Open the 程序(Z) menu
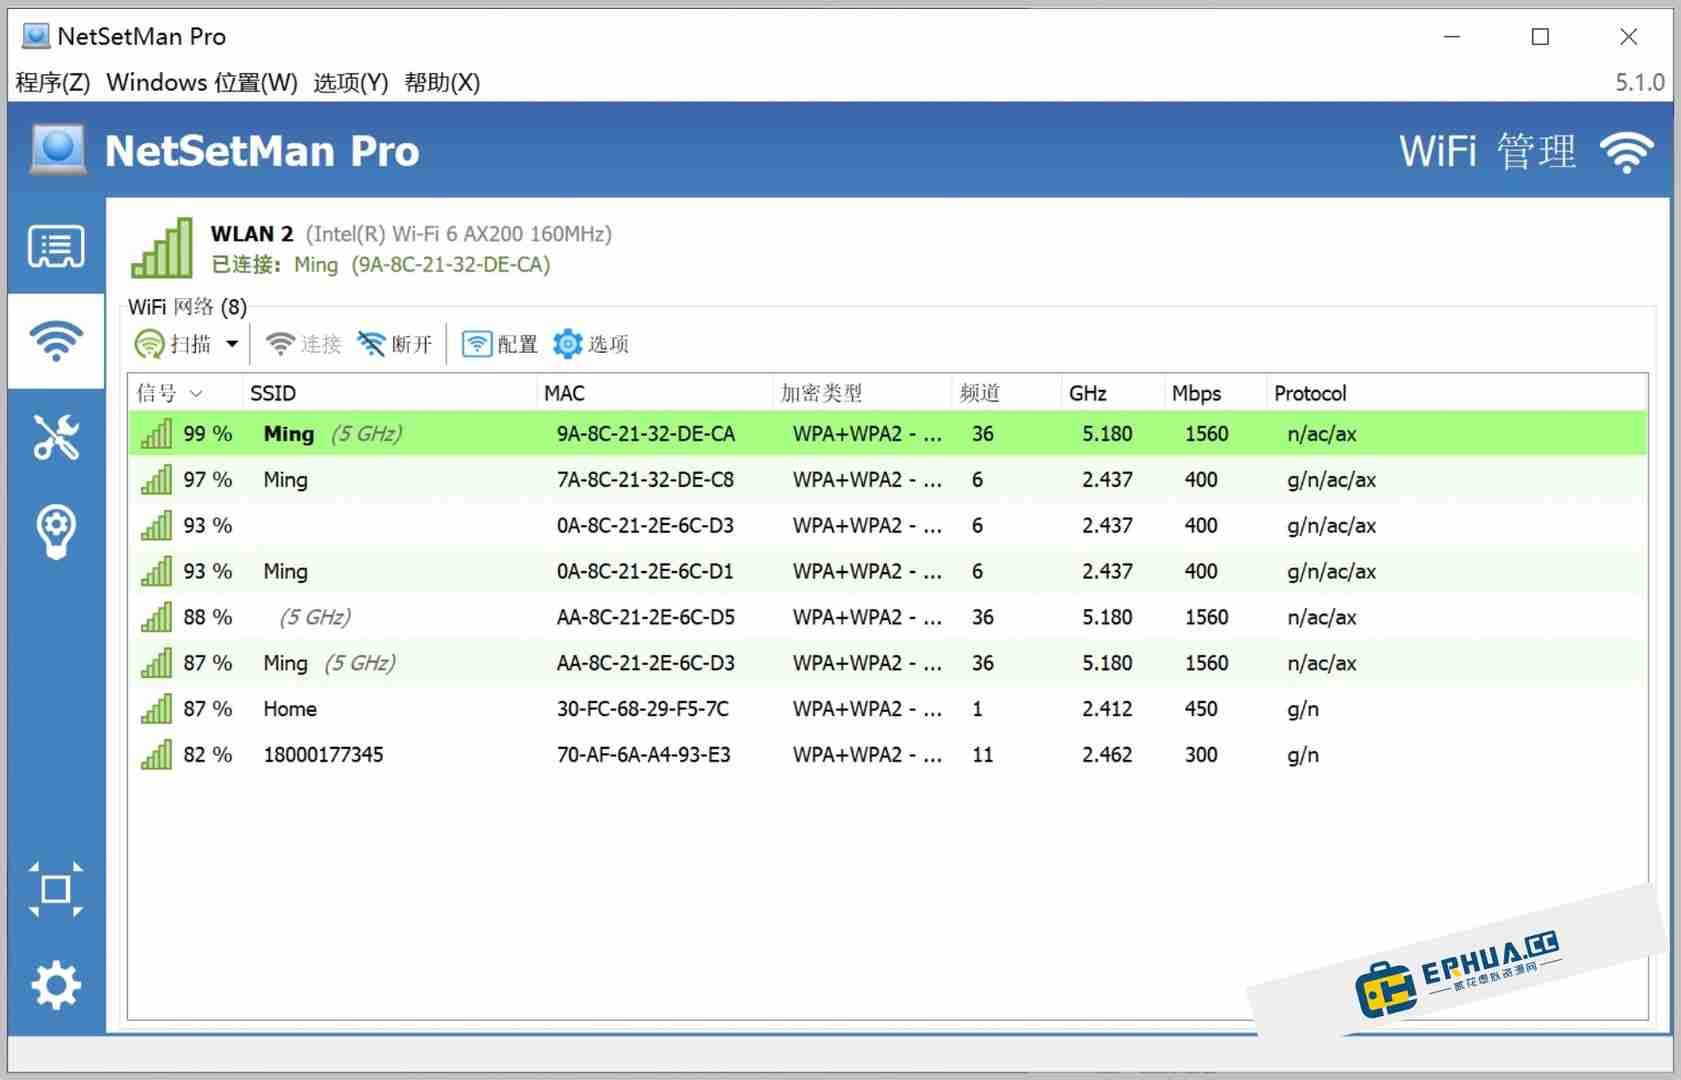Viewport: 1681px width, 1080px height. 53,82
